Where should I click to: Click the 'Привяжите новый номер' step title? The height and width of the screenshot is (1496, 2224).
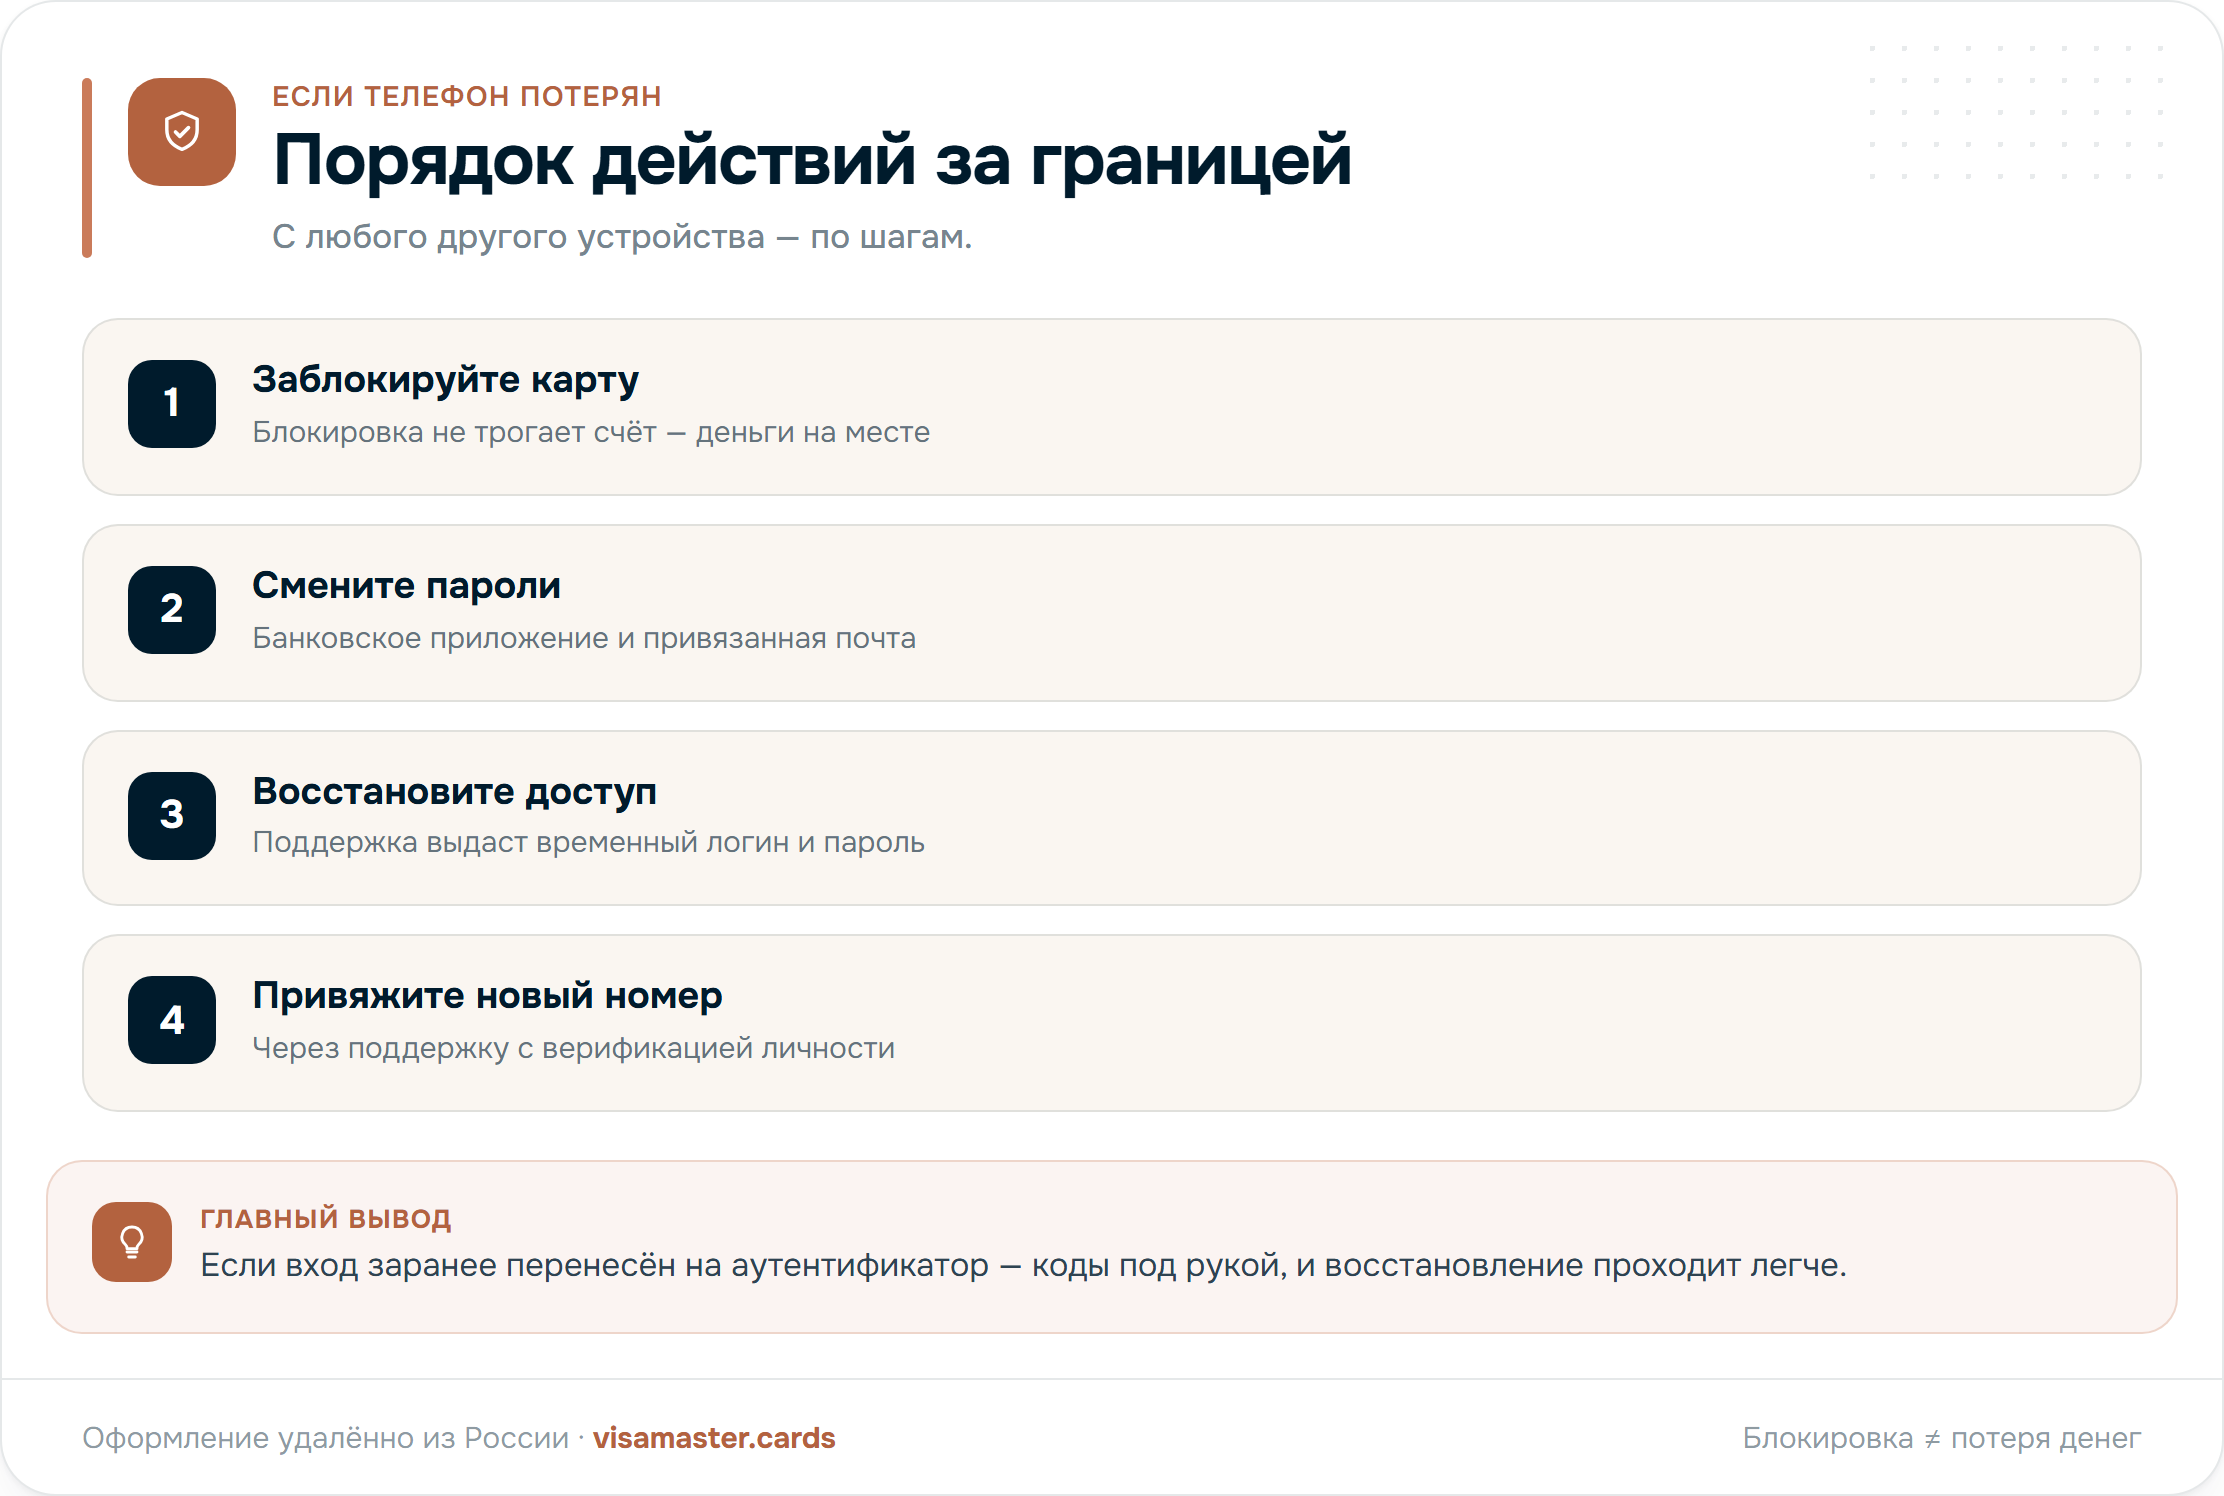tap(487, 996)
